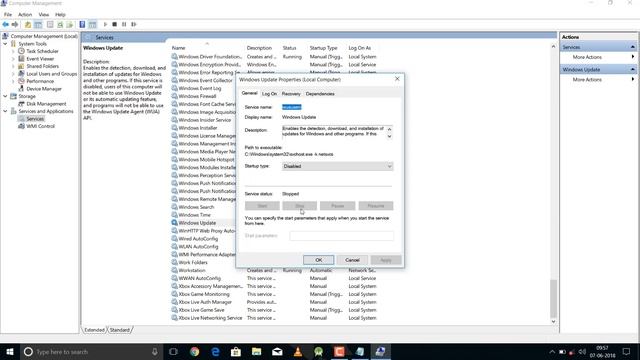Click the Pause Service toolbar icon
The image size is (640, 360).
coord(124,24)
